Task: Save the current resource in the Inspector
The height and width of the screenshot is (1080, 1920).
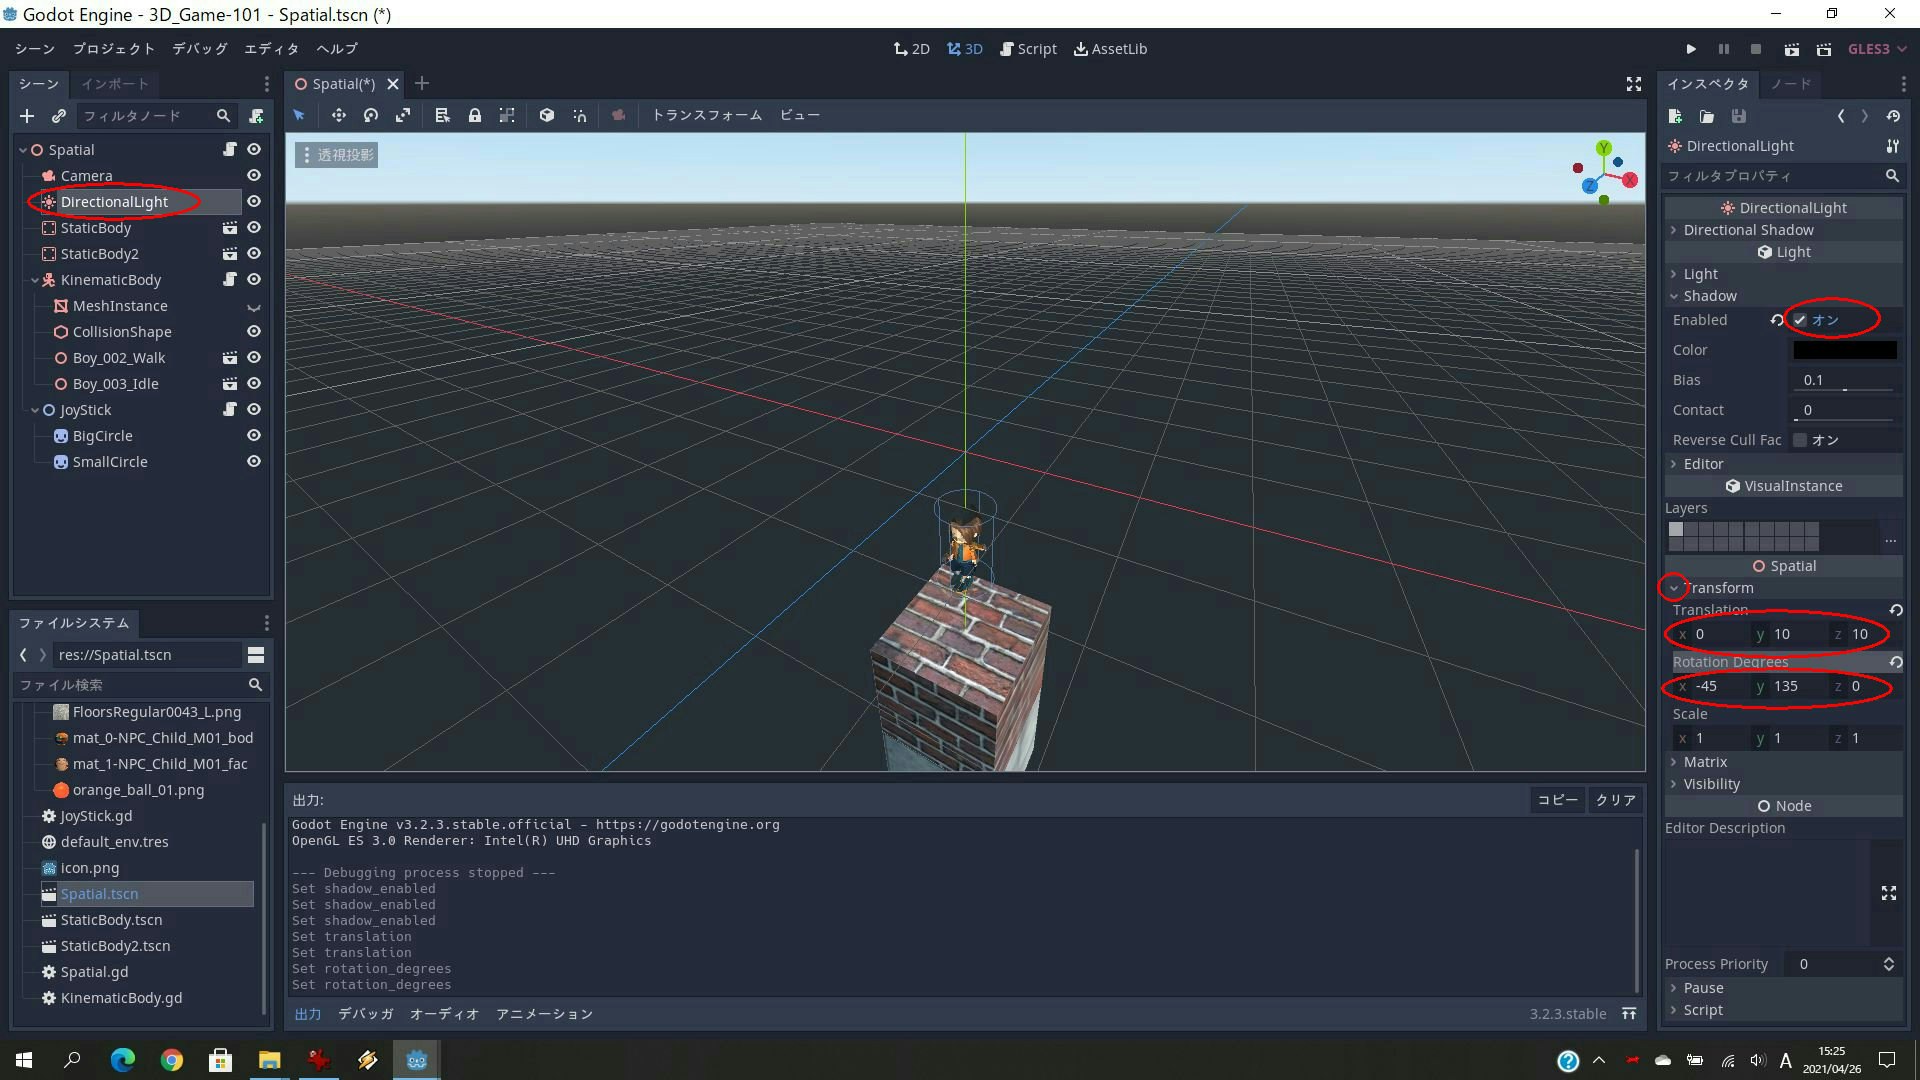Action: tap(1739, 116)
